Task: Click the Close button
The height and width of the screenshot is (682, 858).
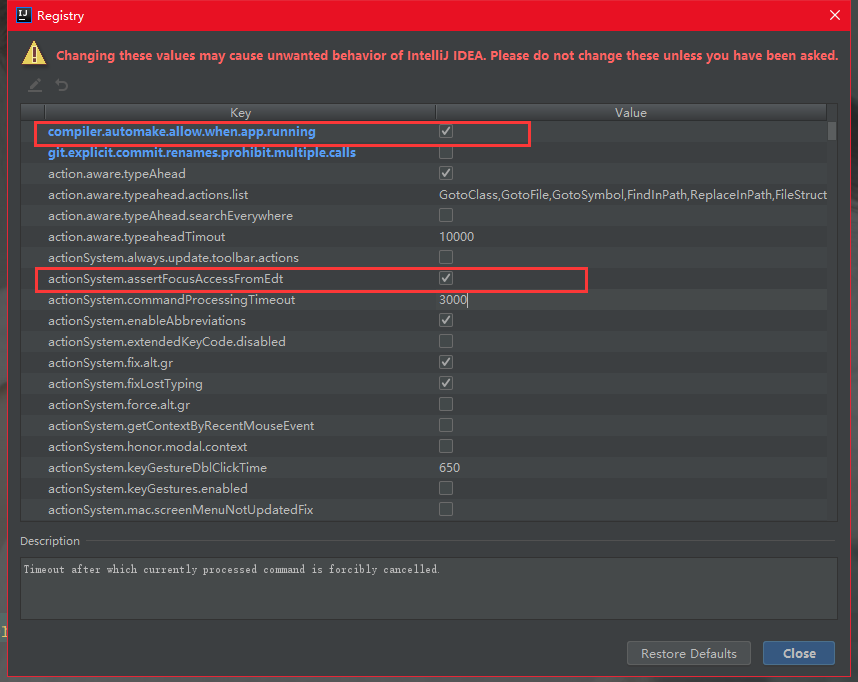Action: click(x=799, y=653)
